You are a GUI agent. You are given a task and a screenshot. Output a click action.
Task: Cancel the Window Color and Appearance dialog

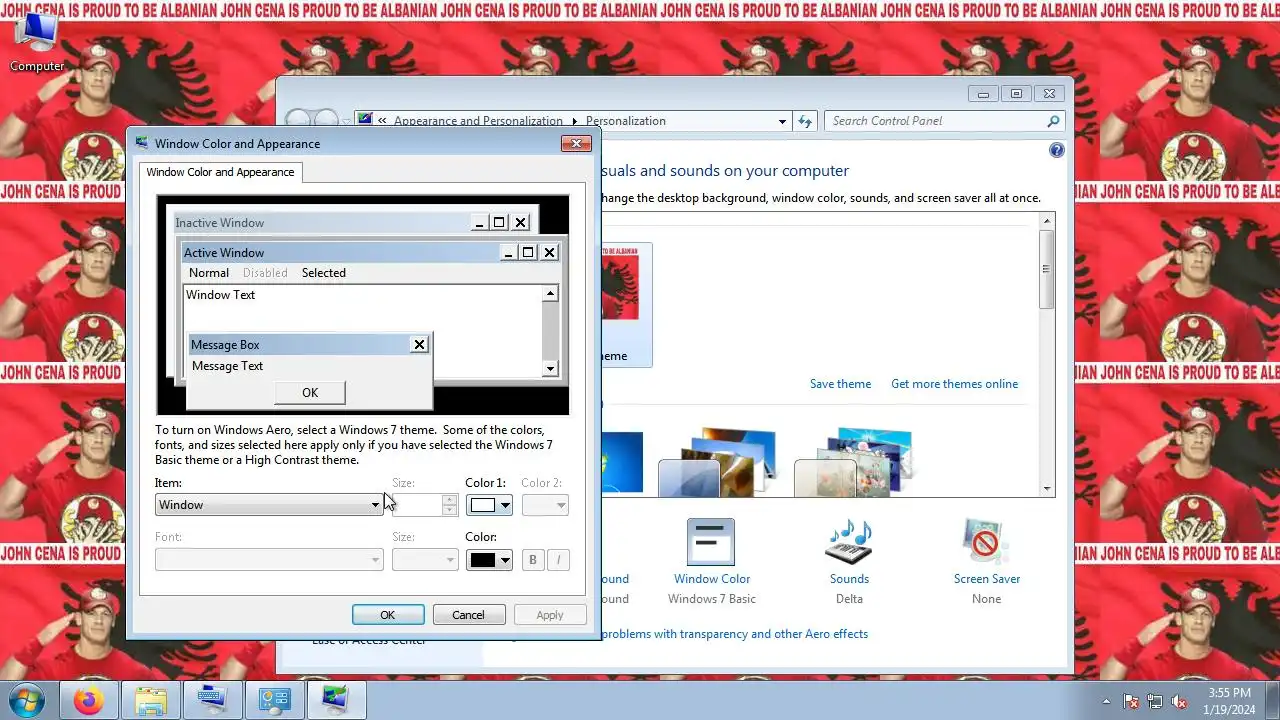coord(468,615)
